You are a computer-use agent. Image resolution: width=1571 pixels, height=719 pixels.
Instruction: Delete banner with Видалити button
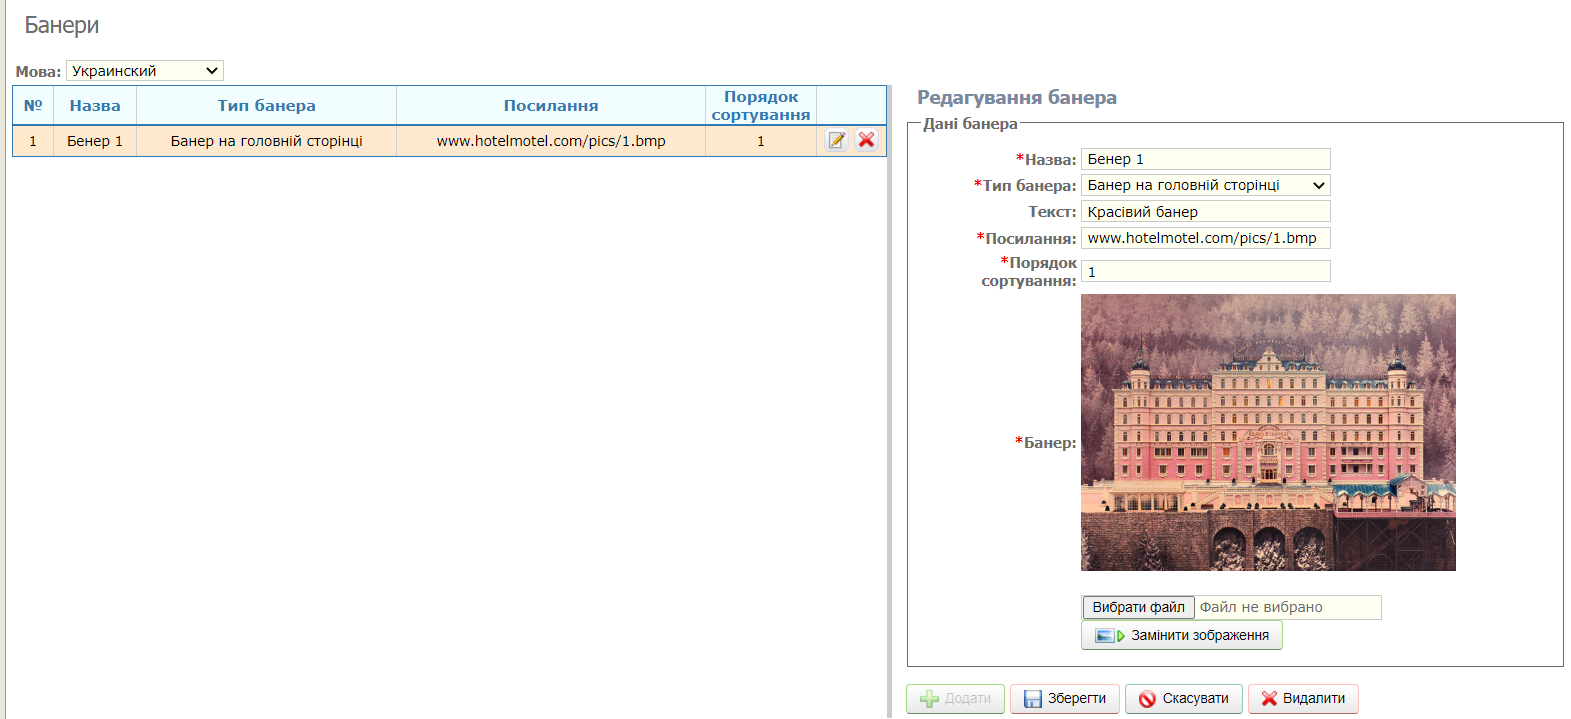(1303, 699)
